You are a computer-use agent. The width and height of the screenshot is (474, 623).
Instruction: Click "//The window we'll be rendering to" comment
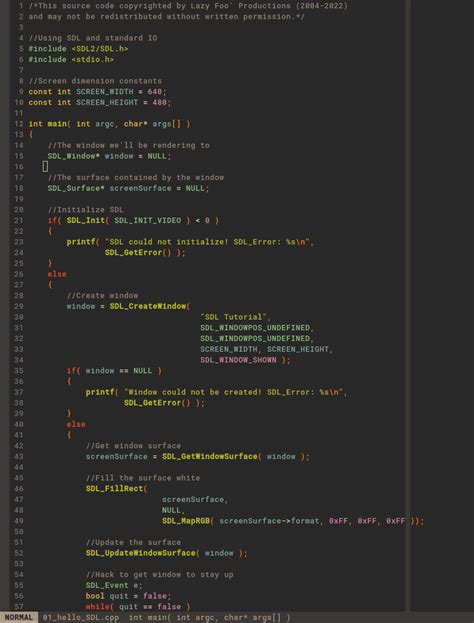(x=128, y=145)
